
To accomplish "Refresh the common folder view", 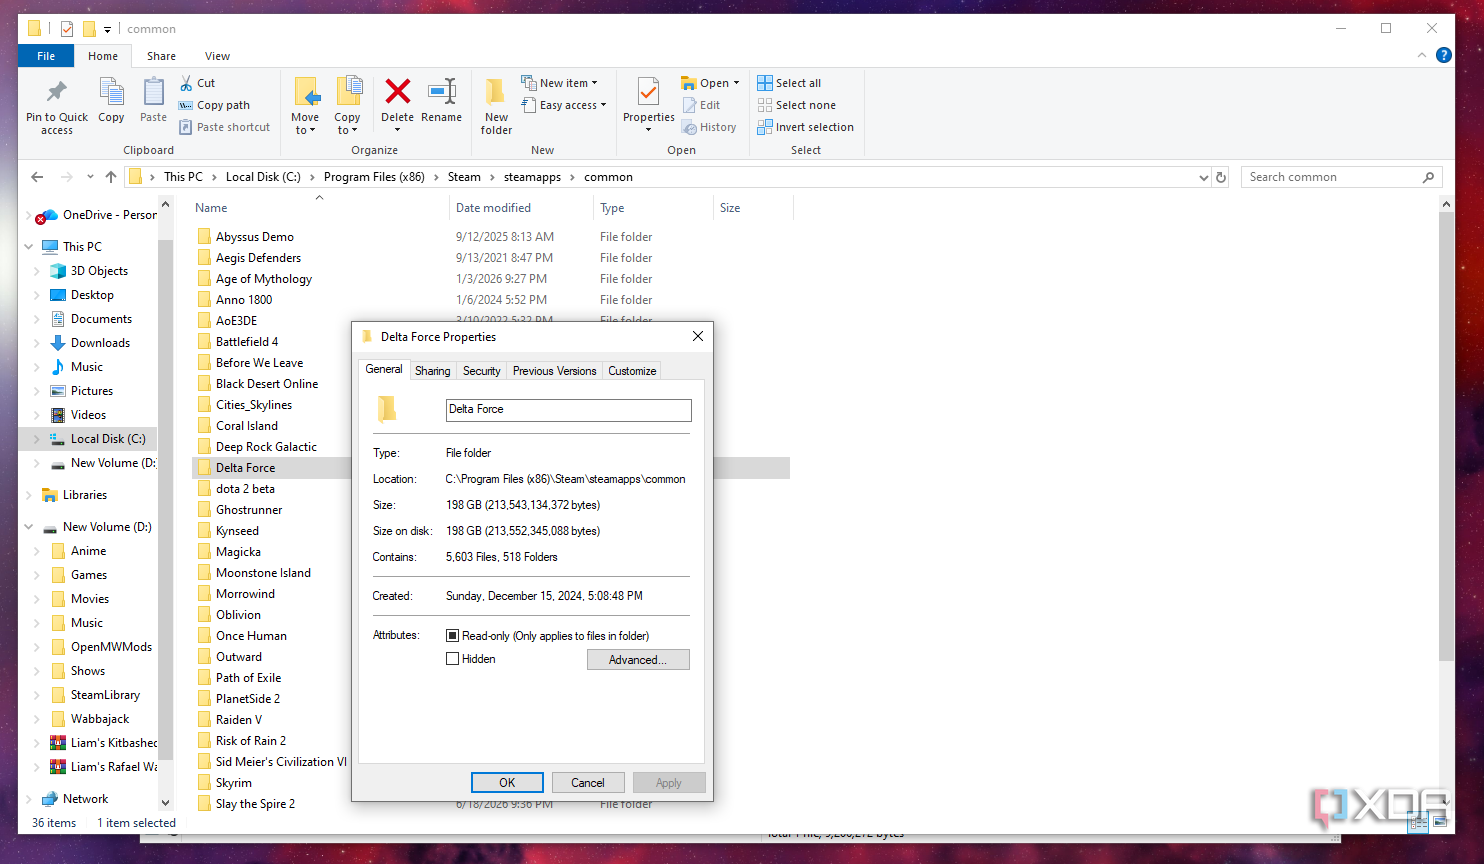I will (1220, 177).
